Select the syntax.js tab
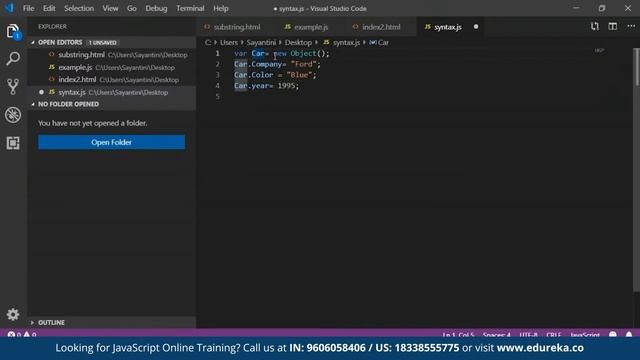Image resolution: width=640 pixels, height=360 pixels. (448, 27)
